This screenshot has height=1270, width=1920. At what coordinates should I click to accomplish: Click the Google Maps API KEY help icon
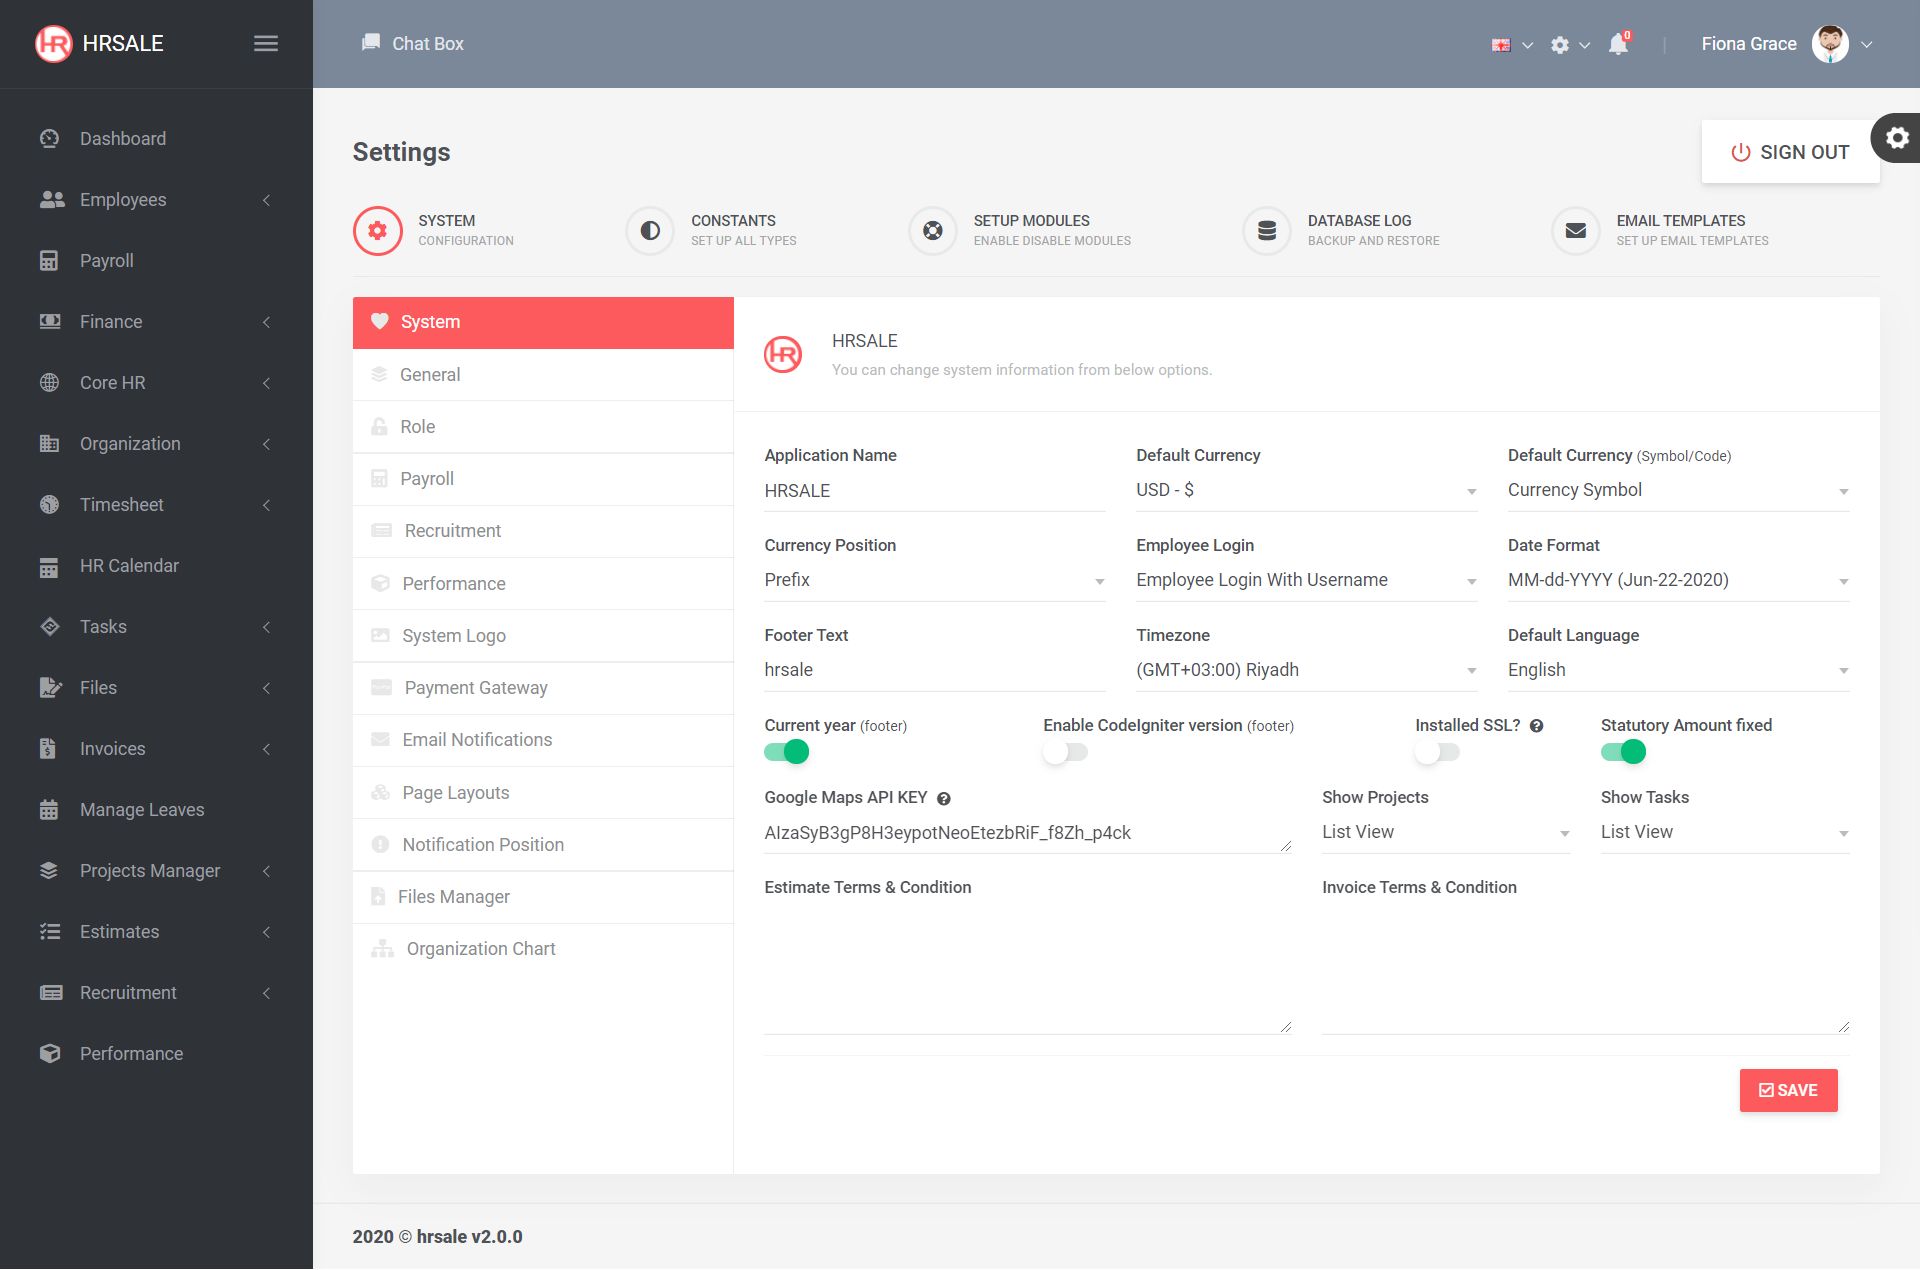(943, 798)
